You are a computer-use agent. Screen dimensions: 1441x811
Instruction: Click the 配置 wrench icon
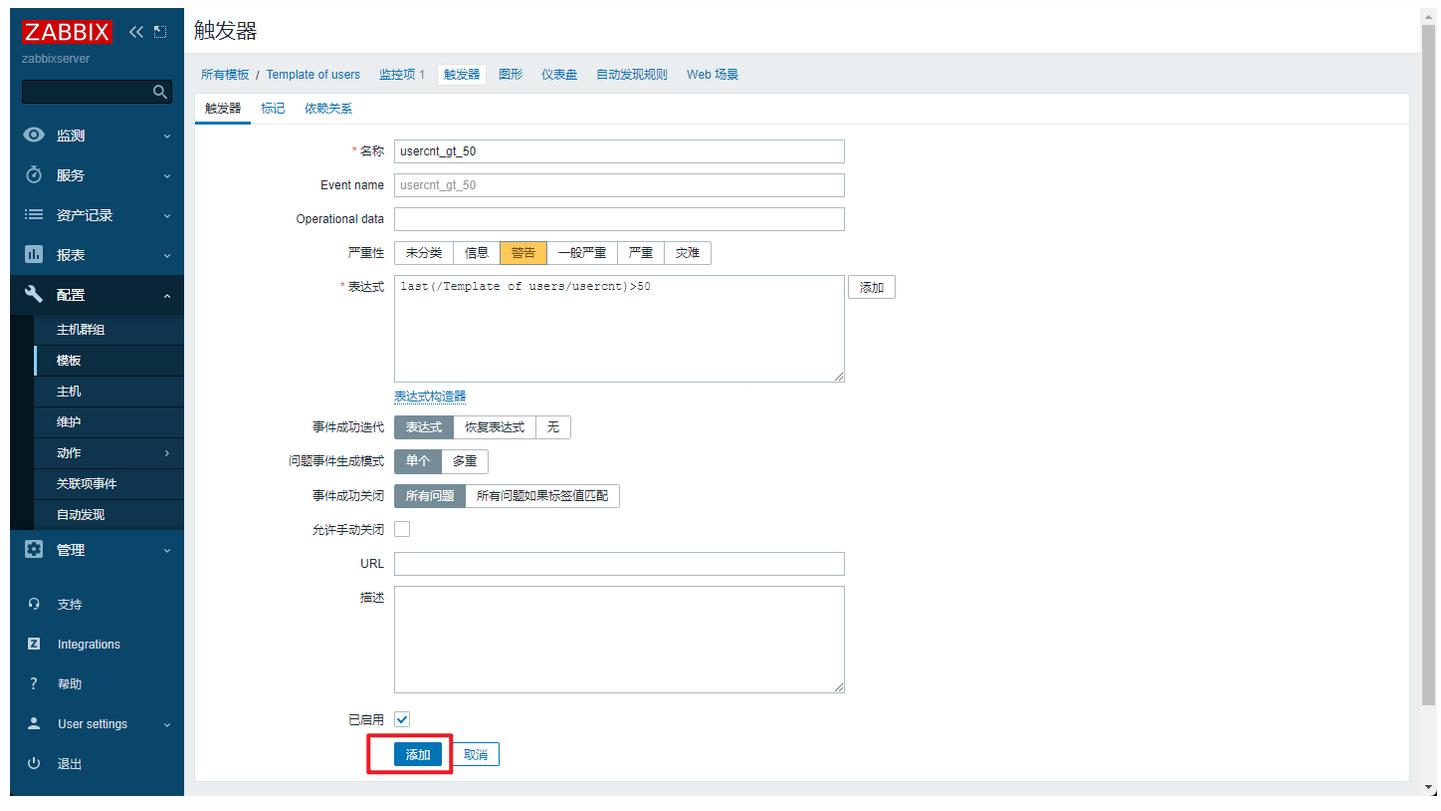tap(34, 295)
